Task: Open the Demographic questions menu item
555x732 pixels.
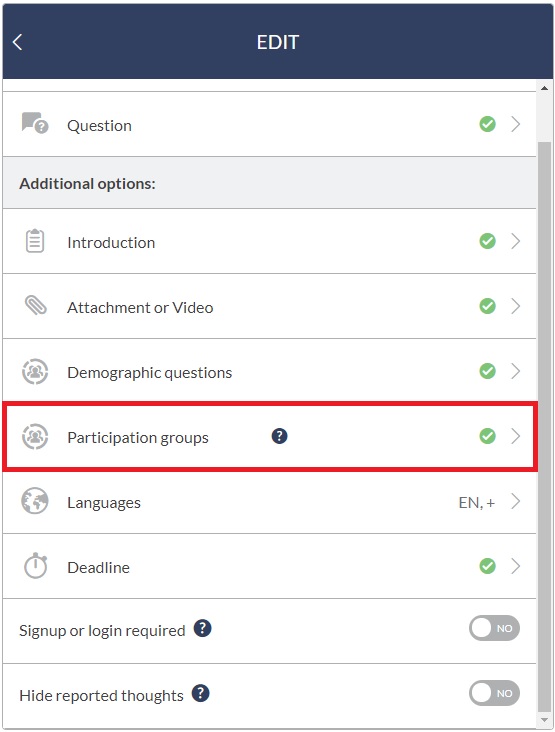Action: (270, 372)
